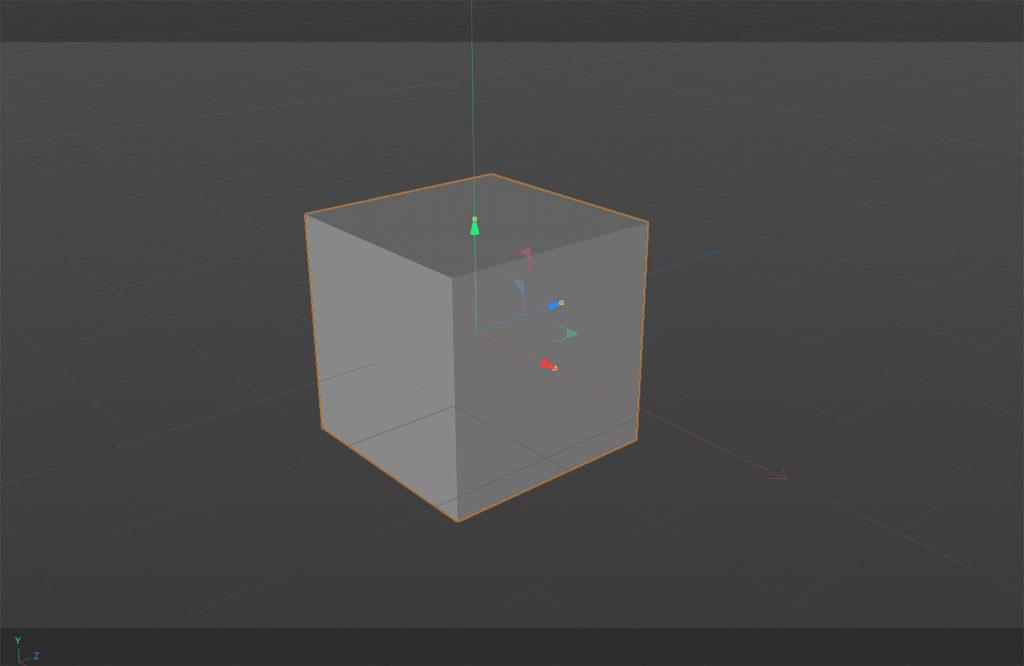
Task: Click the green Y-axis move arrow
Action: point(475,228)
